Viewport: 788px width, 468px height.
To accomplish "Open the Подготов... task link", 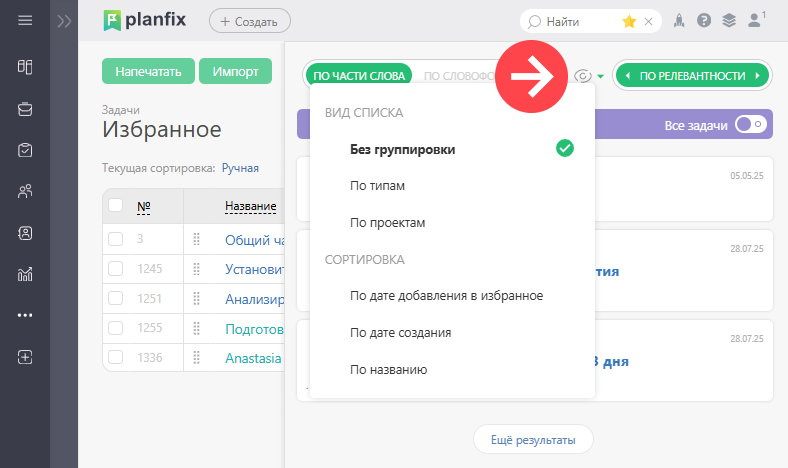I will coord(255,329).
